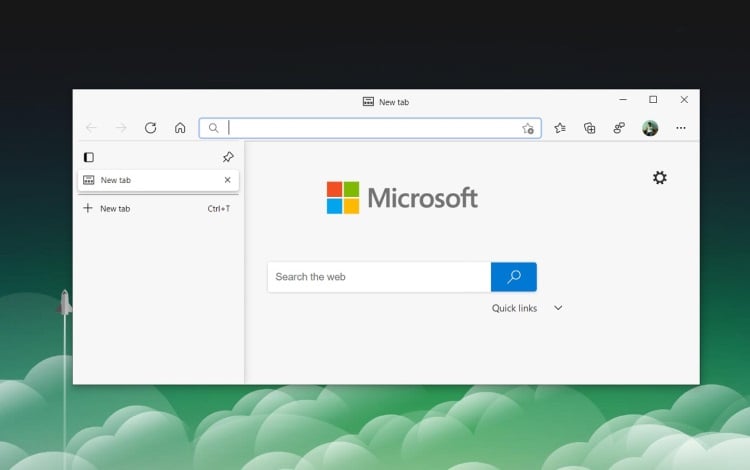Viewport: 750px width, 470px height.
Task: Select the New tab vertical tab
Action: point(158,180)
